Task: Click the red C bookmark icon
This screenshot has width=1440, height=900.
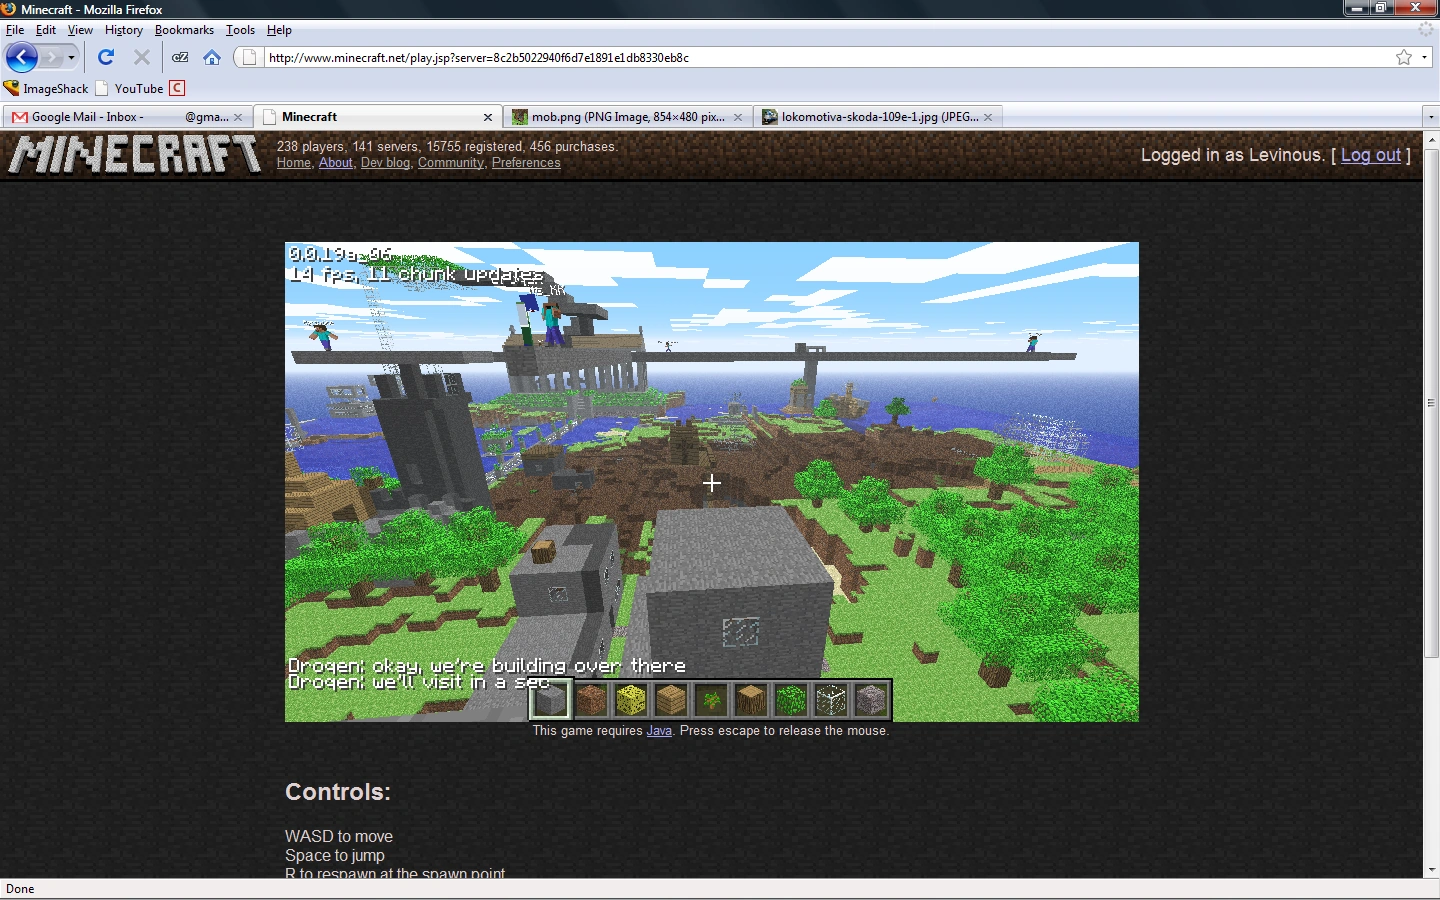Action: [177, 88]
